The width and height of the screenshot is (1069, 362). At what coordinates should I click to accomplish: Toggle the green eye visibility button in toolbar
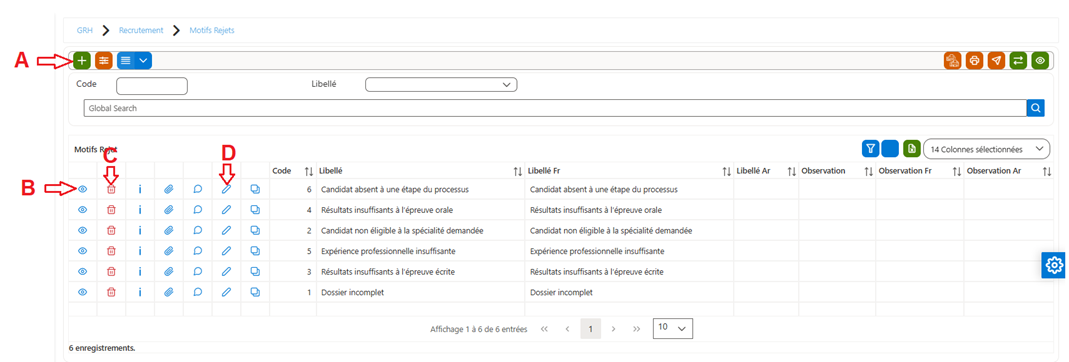click(1040, 61)
